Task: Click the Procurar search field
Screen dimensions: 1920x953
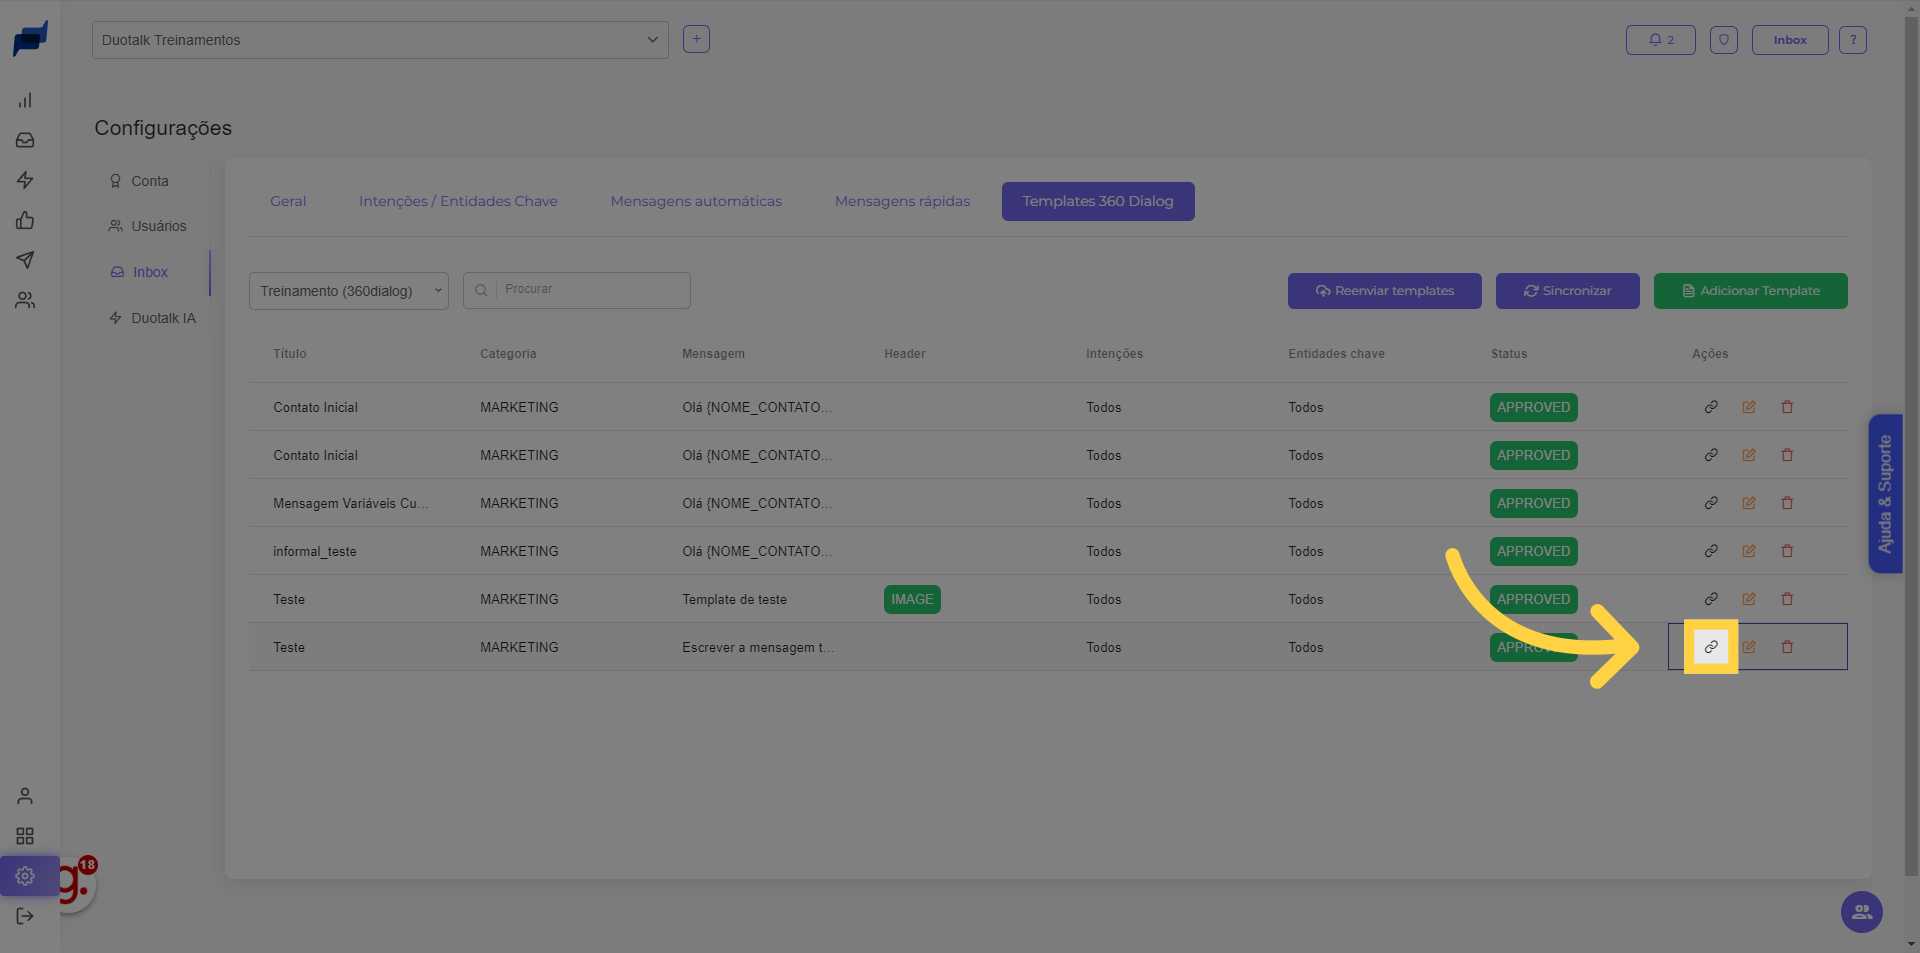Action: 590,290
